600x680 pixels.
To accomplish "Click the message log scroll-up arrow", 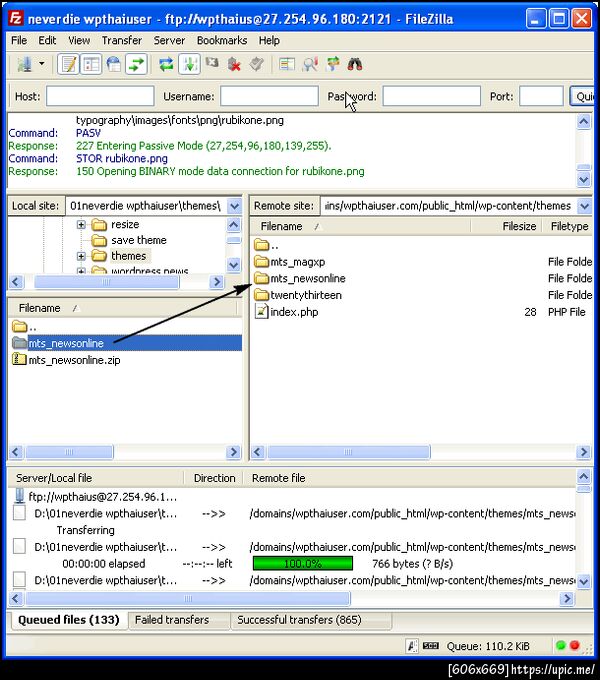I will pos(584,122).
